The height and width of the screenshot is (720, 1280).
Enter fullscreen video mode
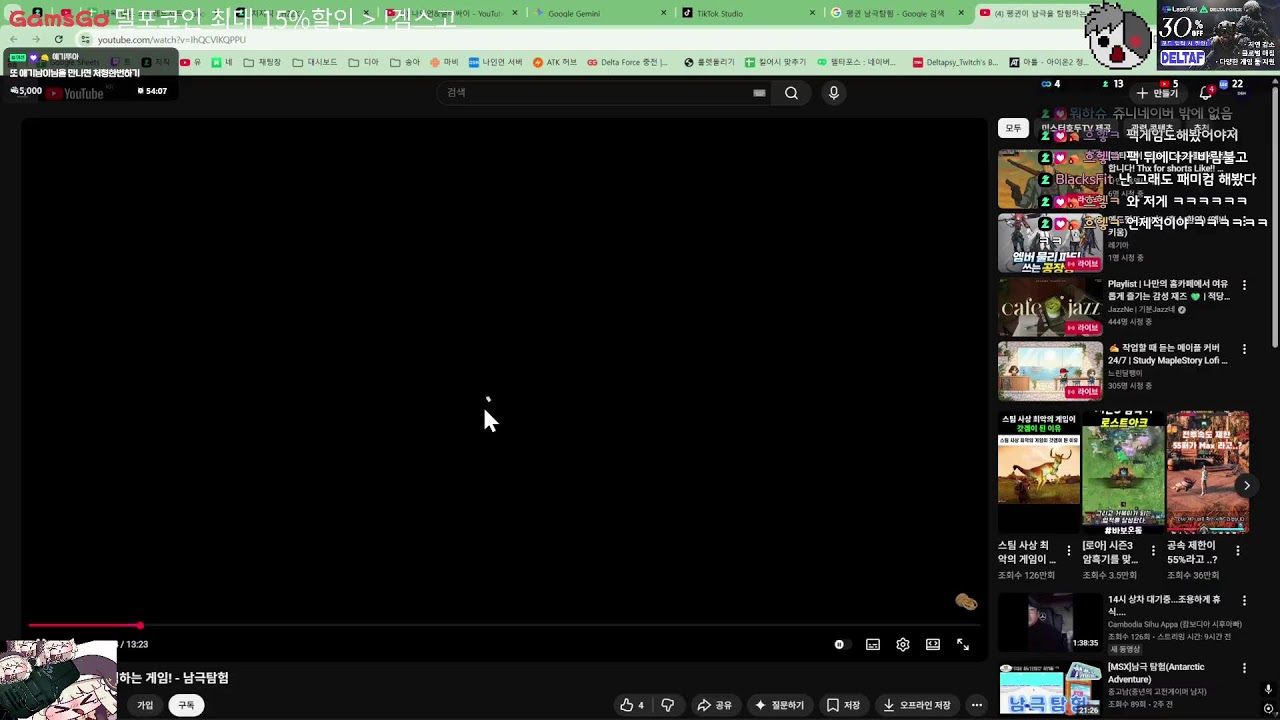click(x=963, y=645)
